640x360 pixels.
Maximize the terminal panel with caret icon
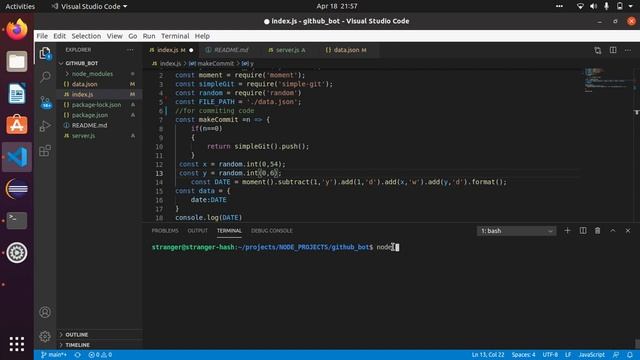point(613,231)
